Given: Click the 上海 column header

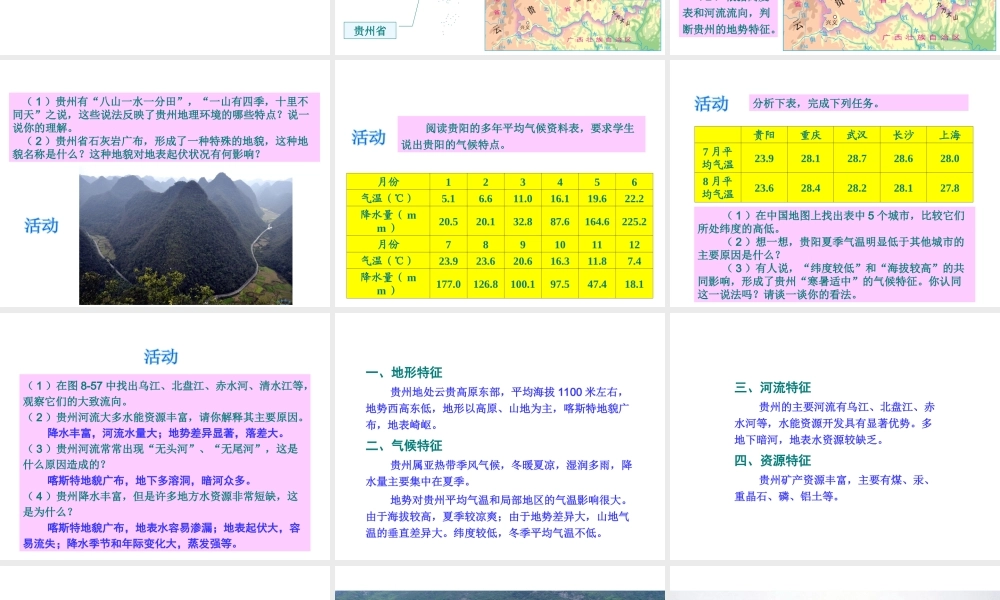Looking at the screenshot, I should (950, 135).
